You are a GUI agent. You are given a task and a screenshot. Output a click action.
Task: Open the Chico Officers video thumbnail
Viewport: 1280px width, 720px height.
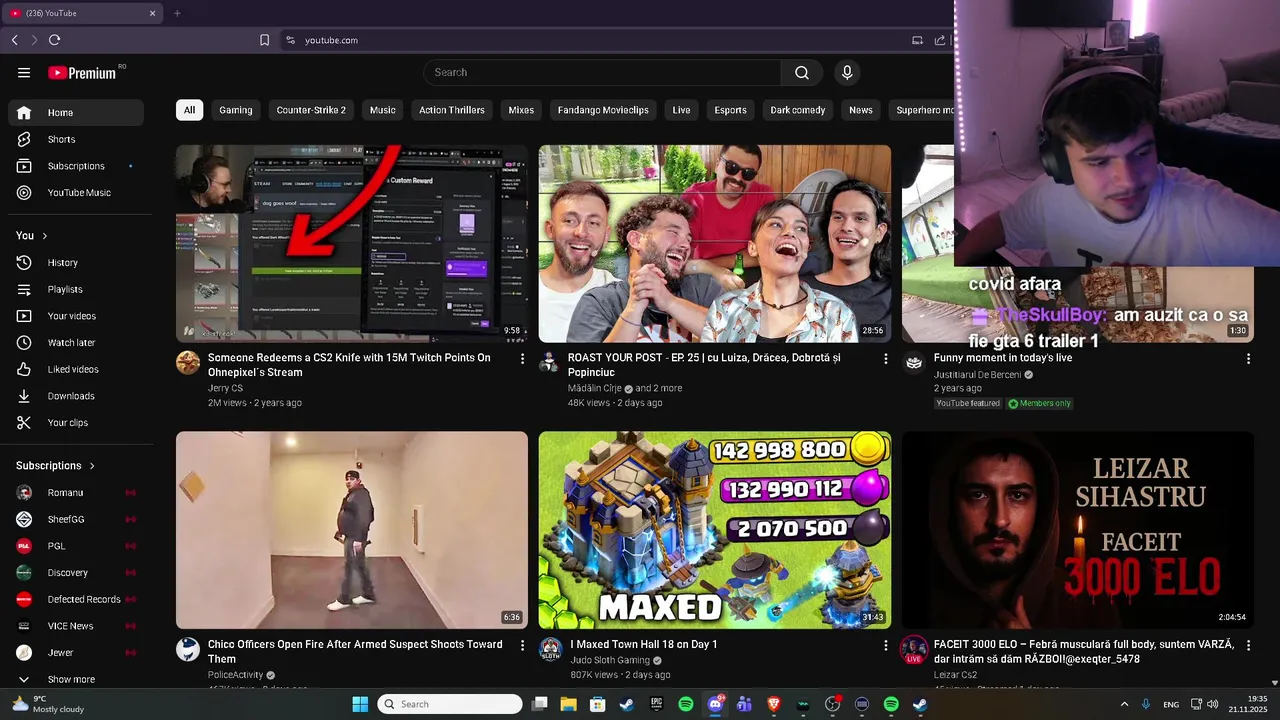click(x=352, y=530)
